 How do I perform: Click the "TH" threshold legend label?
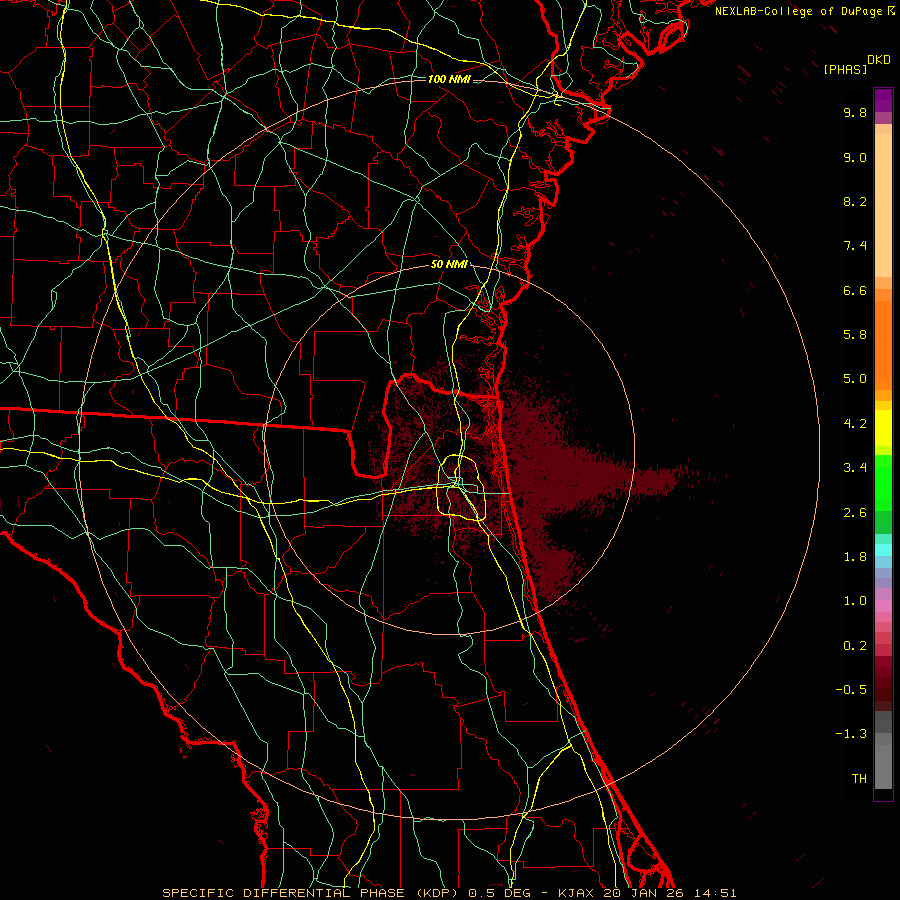(859, 779)
